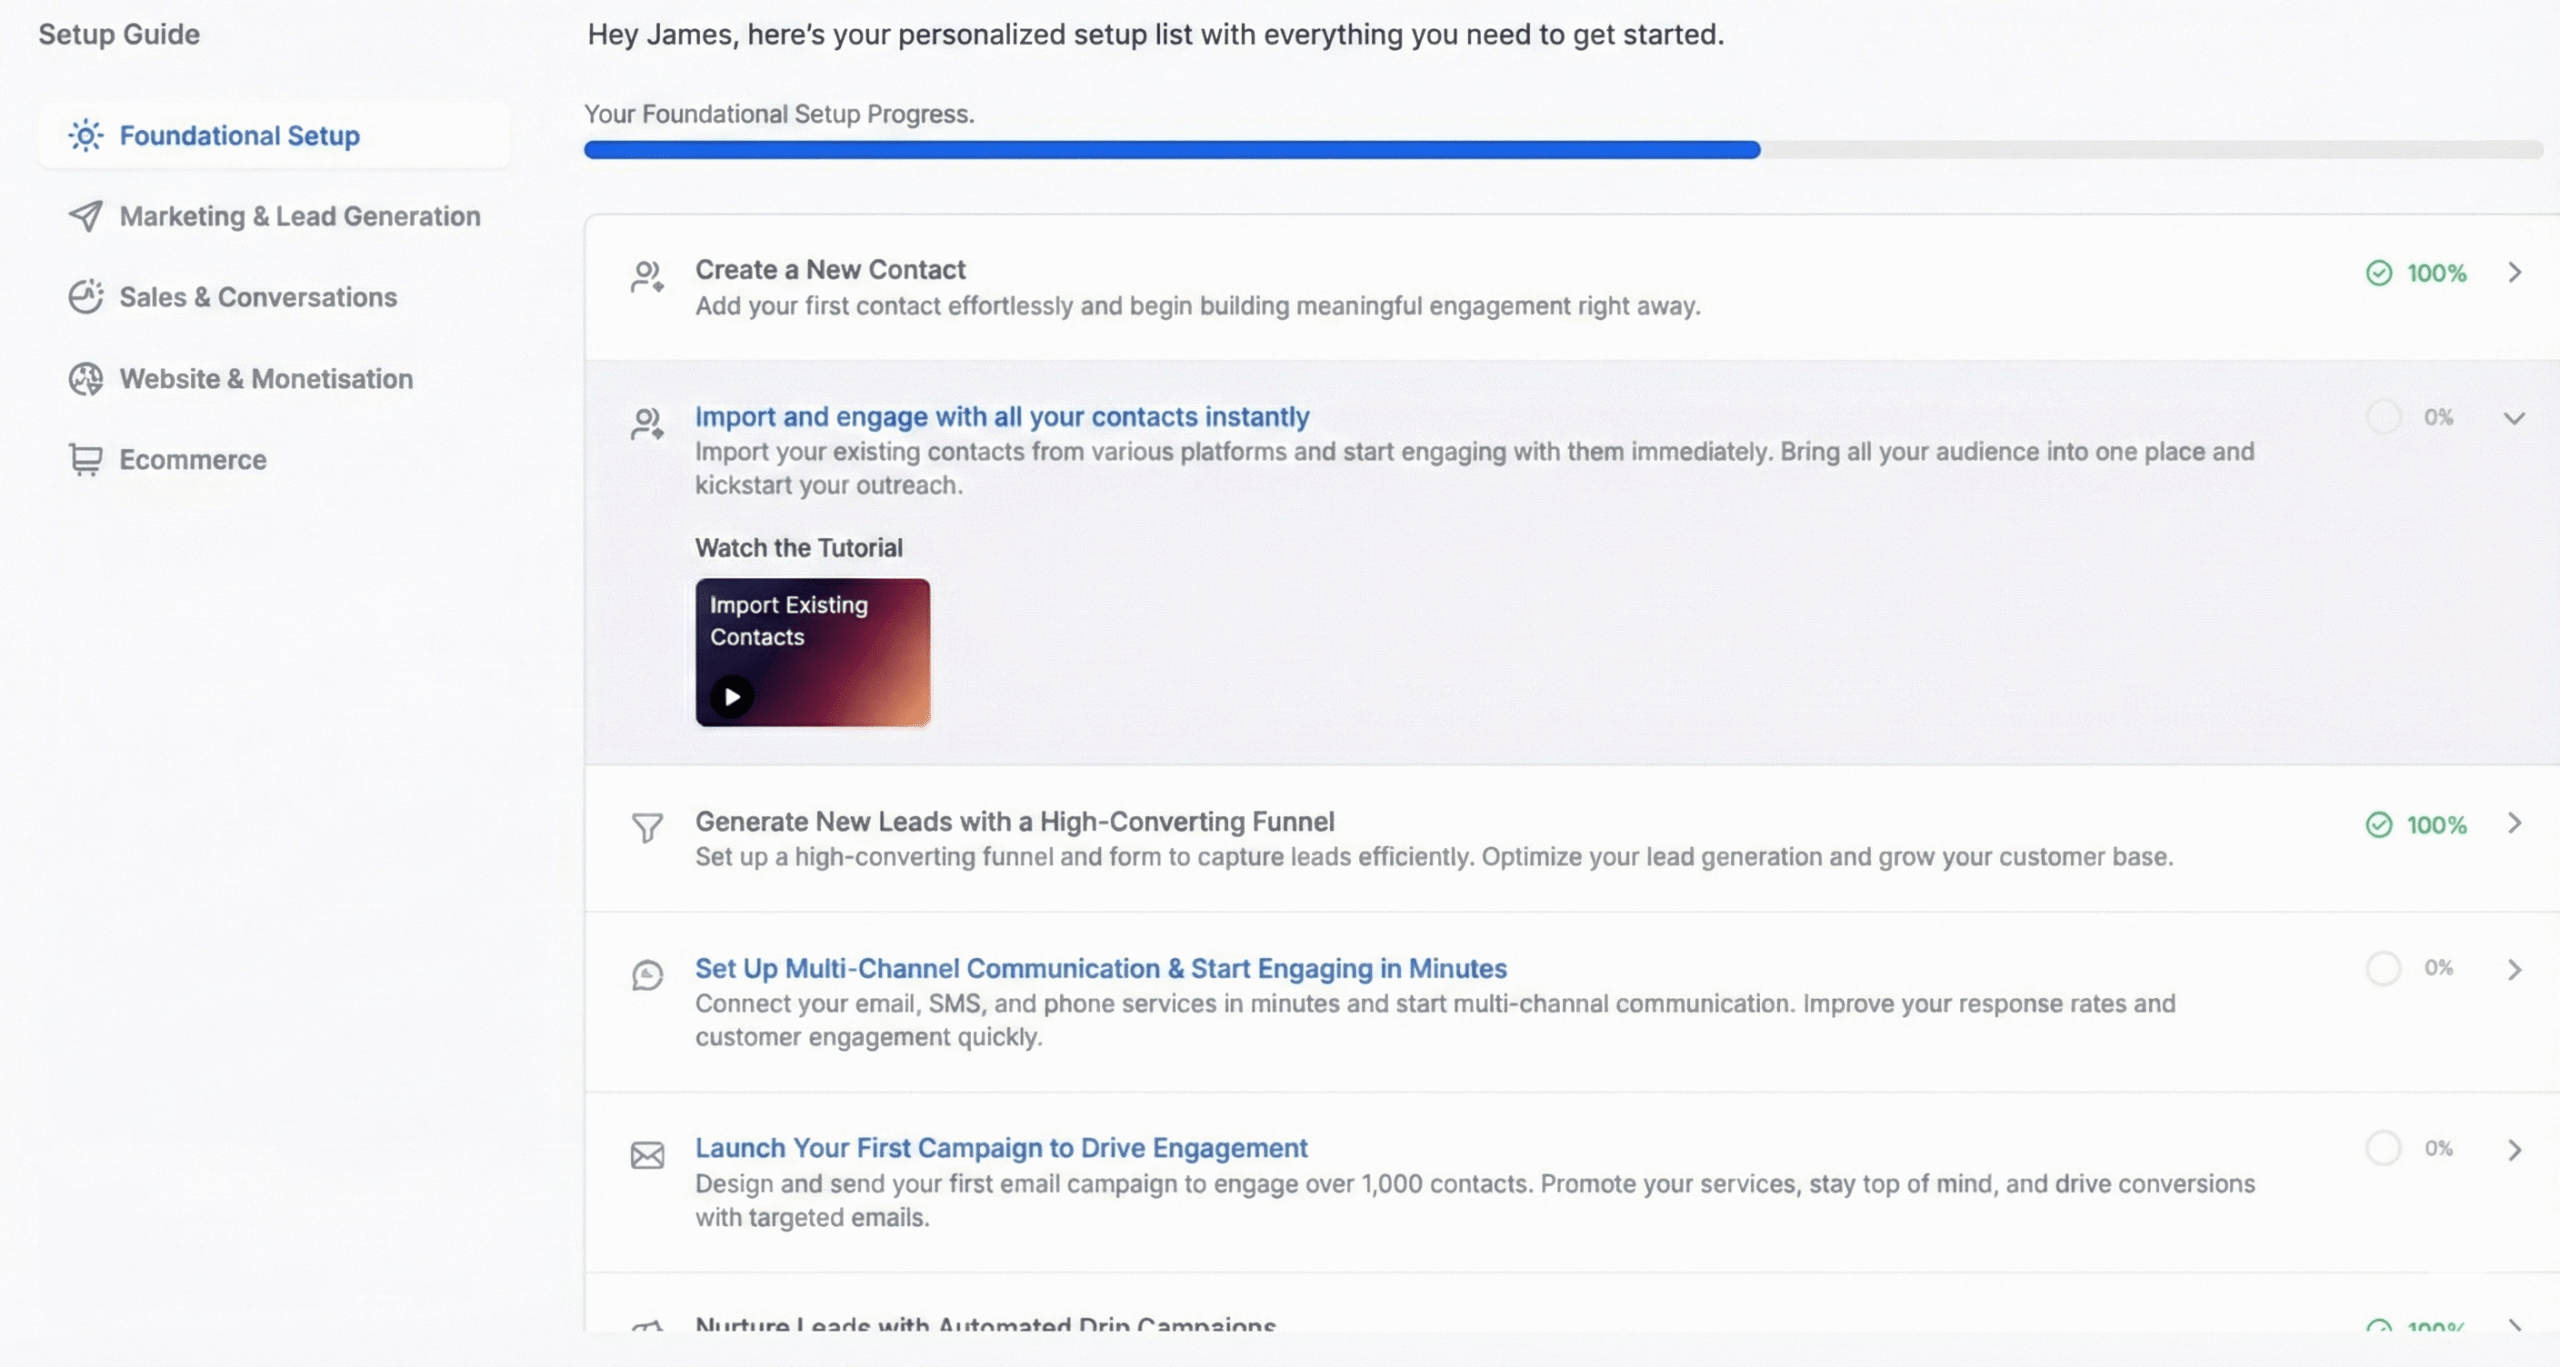Click contact icon beside Create a New Contact
Image resolution: width=2560 pixels, height=1367 pixels.
(647, 276)
